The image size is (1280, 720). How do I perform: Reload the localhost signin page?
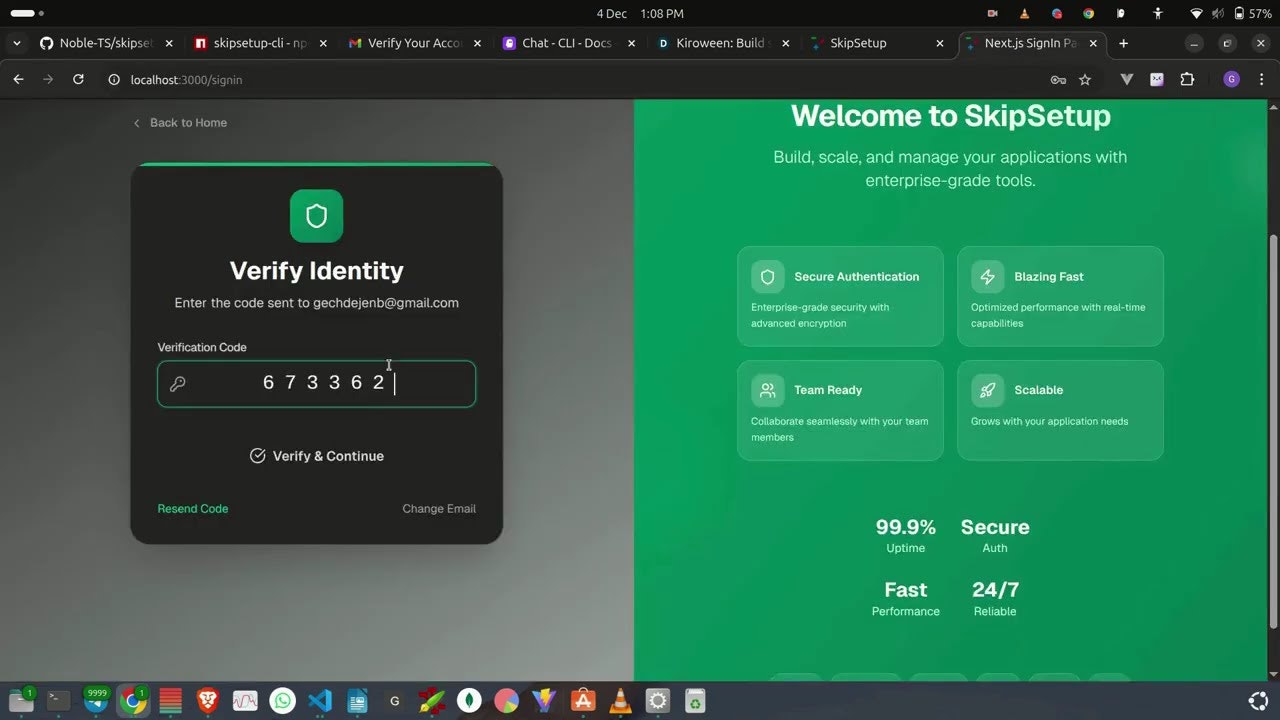pos(78,79)
